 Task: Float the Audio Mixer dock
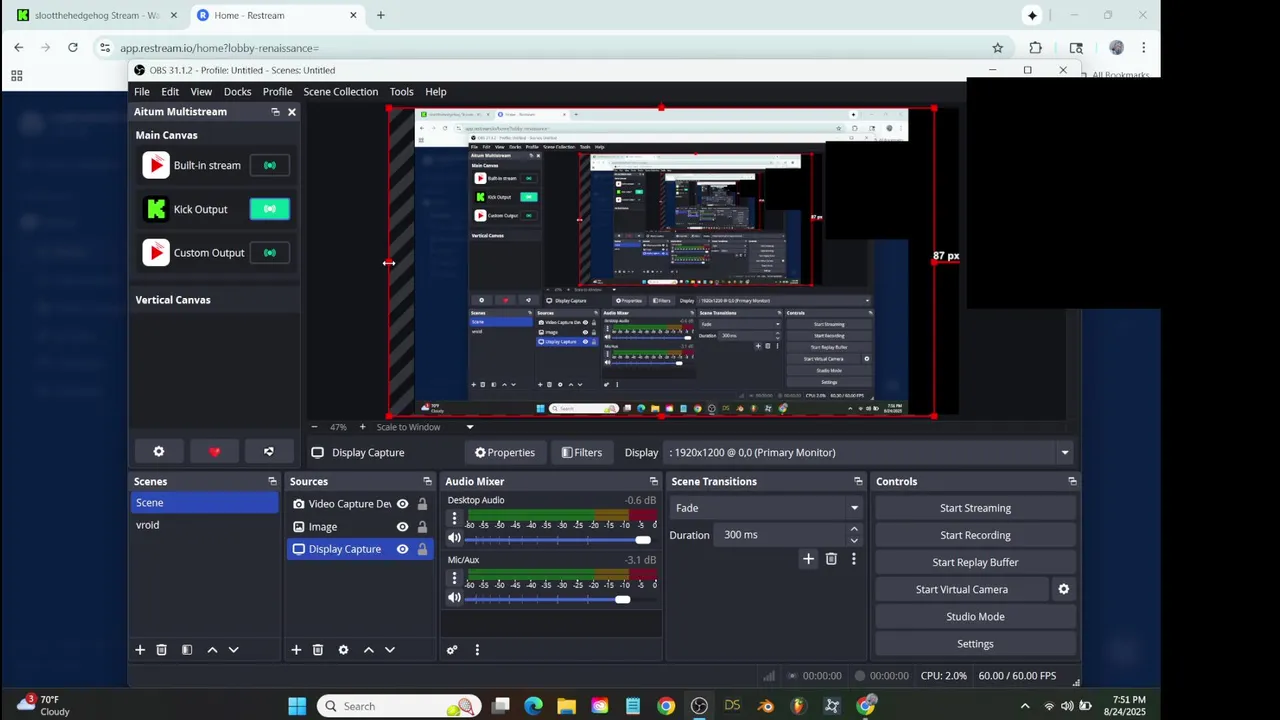tap(654, 481)
